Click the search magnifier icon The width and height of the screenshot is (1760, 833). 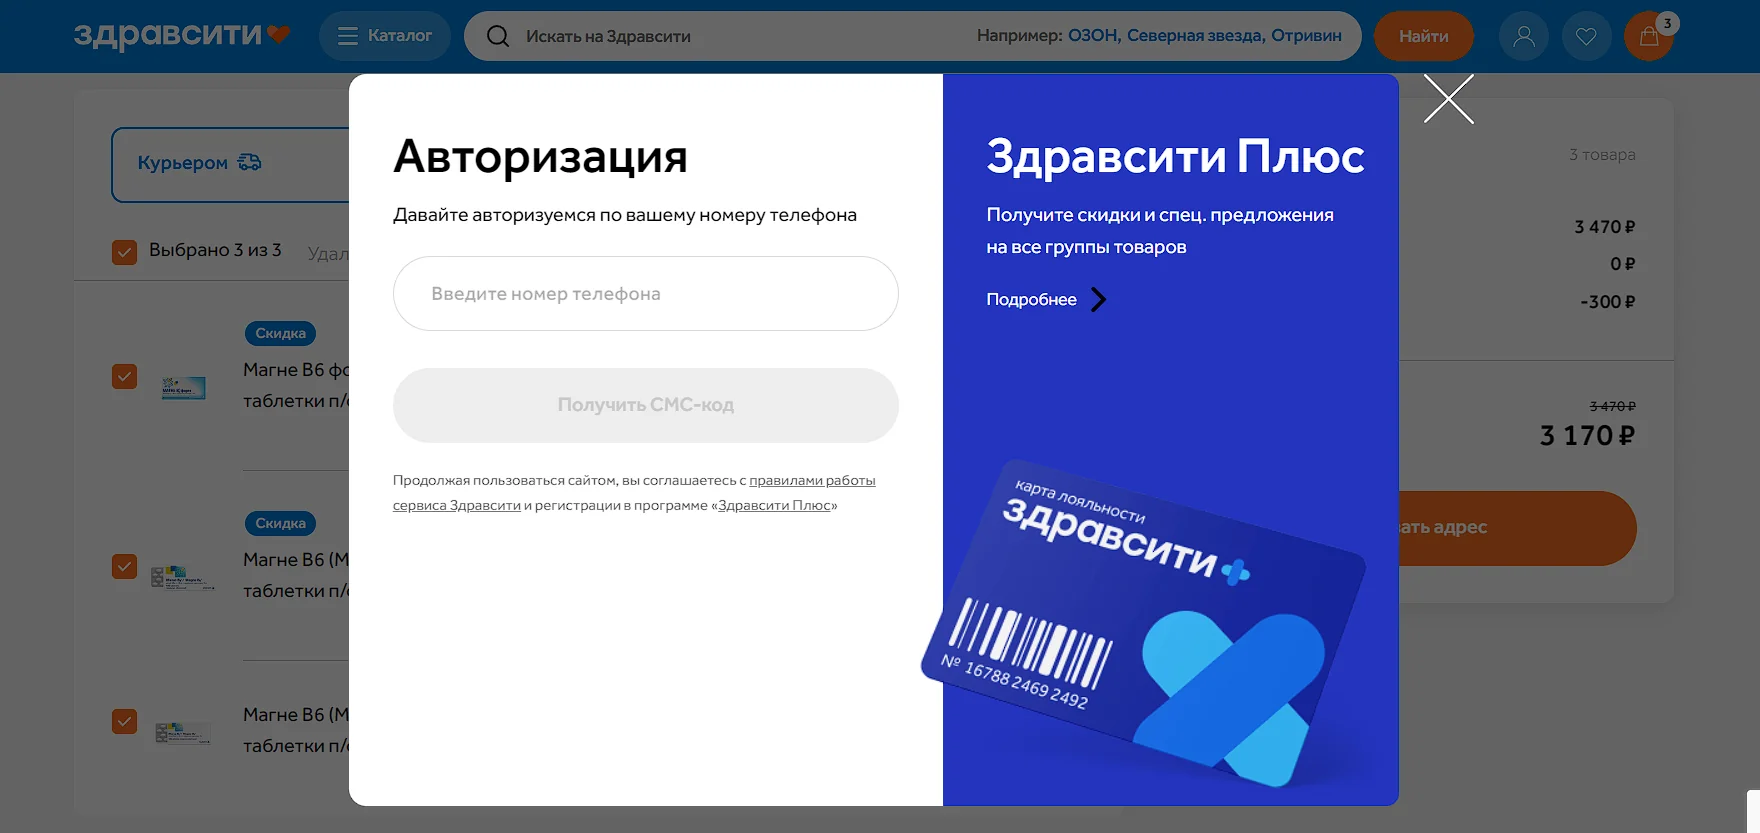[x=498, y=37]
